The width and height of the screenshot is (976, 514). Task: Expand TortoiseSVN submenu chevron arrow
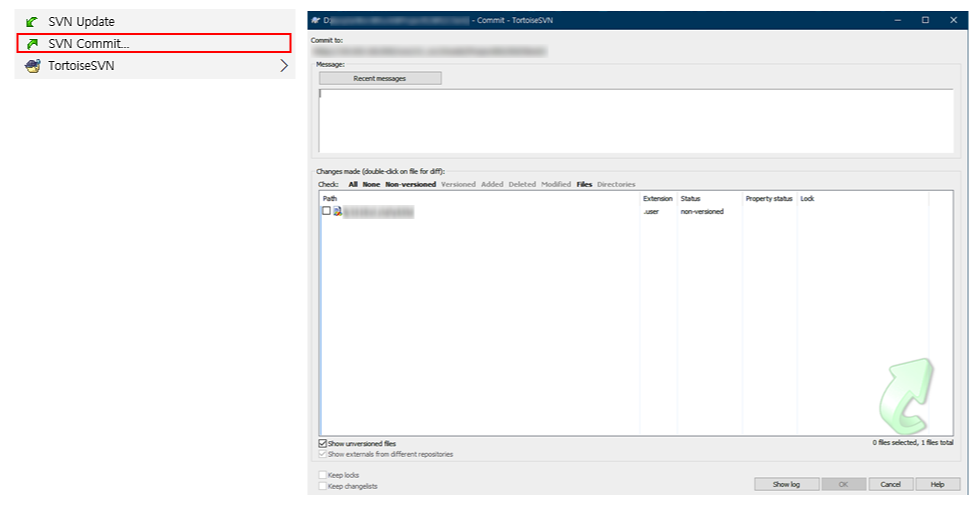[x=284, y=65]
